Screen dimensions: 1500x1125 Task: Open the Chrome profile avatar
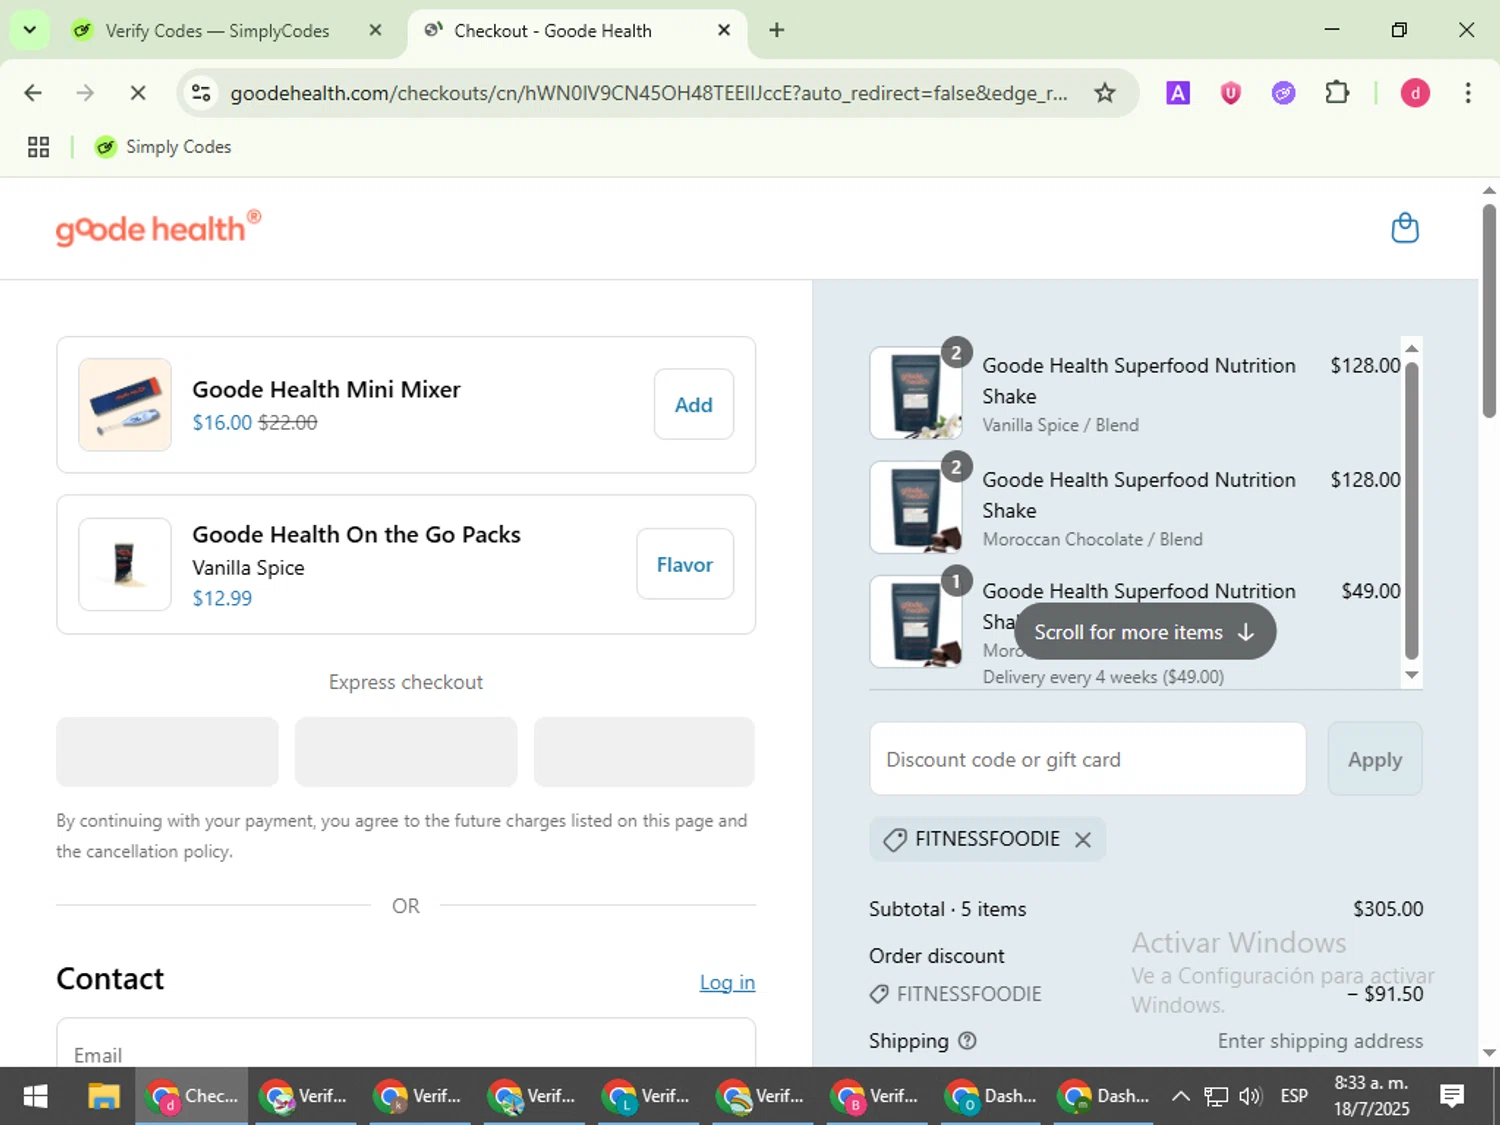1414,93
